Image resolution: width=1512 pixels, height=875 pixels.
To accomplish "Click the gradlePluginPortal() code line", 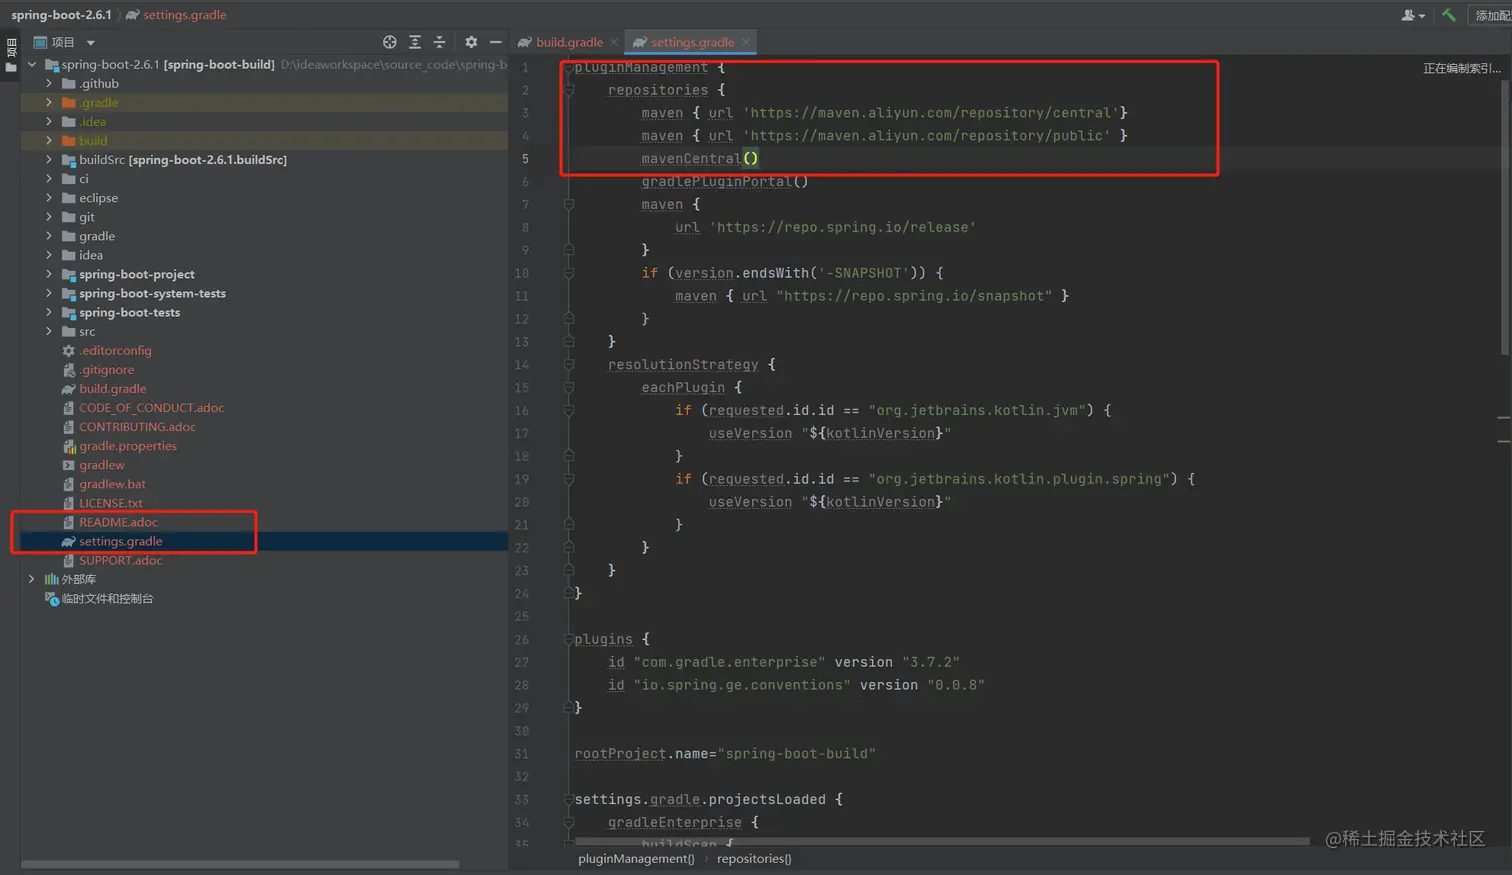I will tap(725, 182).
